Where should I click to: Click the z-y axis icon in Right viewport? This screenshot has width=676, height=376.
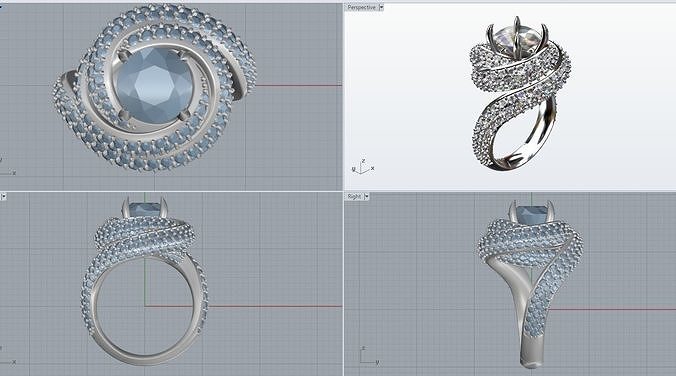tap(369, 356)
